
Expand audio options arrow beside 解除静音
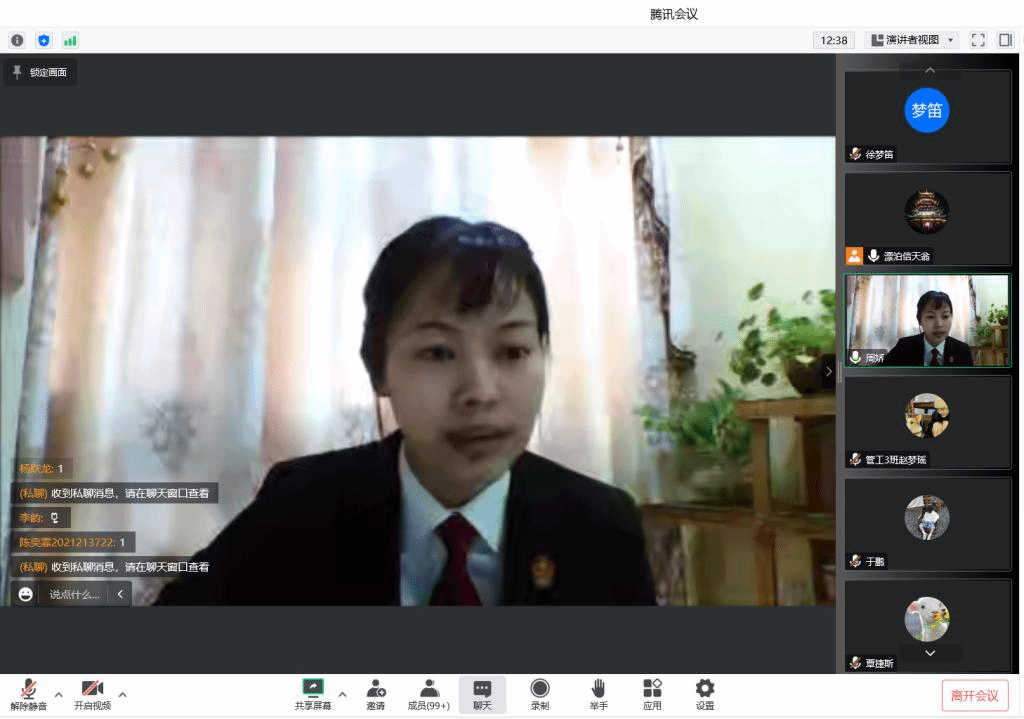coord(58,694)
